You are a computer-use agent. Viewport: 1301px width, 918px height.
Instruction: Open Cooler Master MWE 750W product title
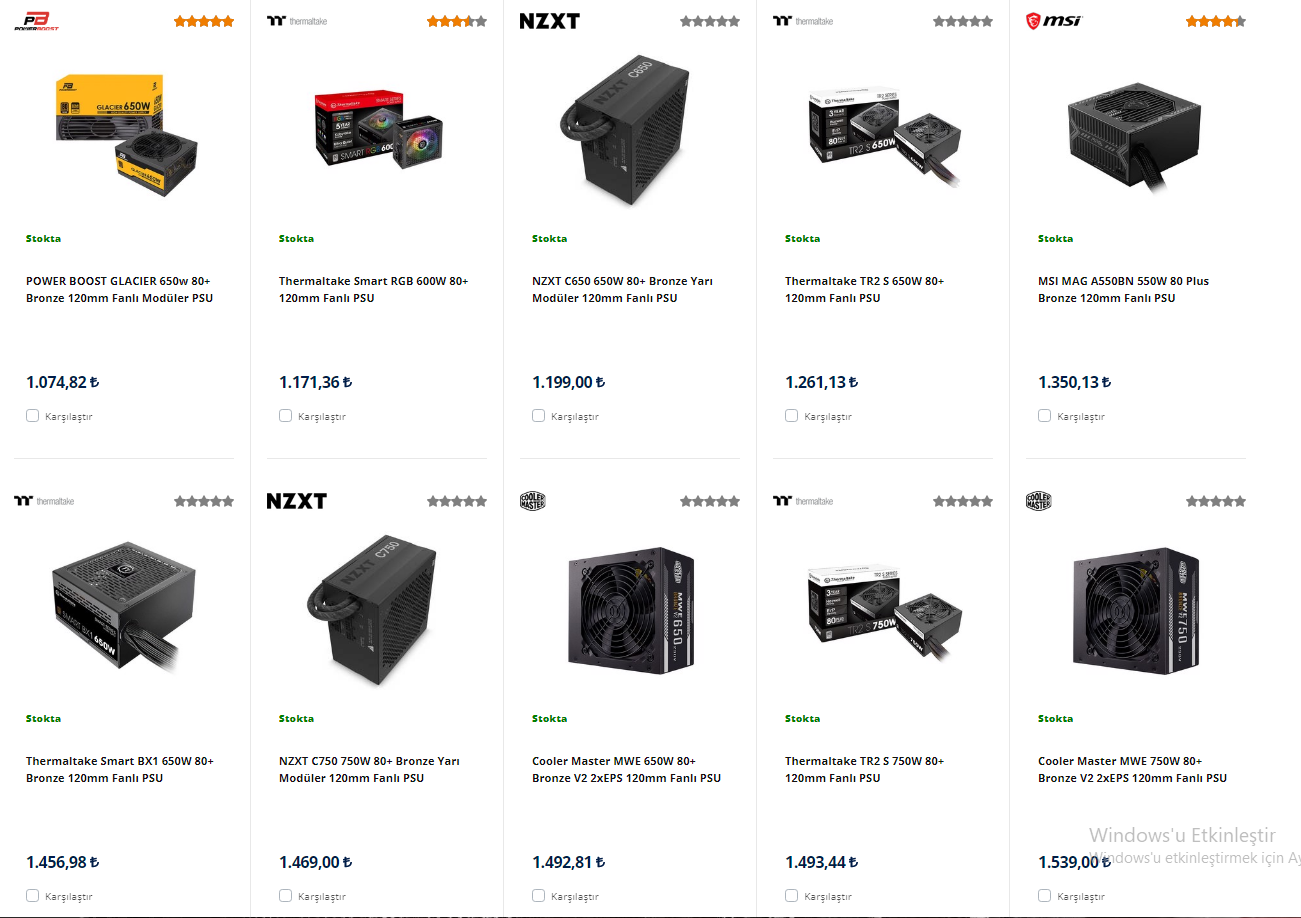click(x=1132, y=769)
